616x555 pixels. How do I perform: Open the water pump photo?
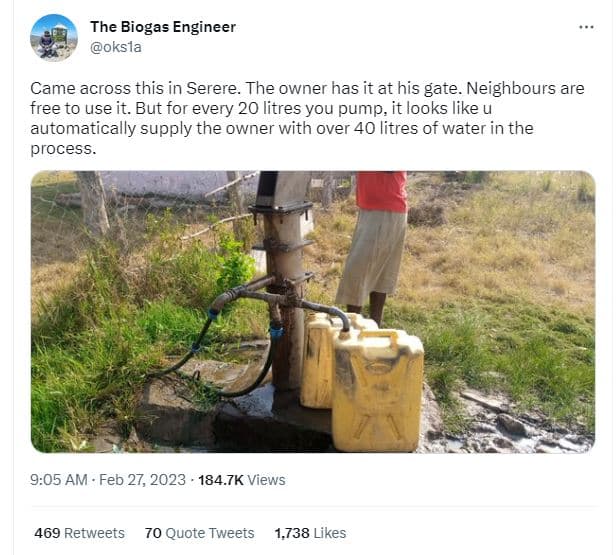click(x=313, y=311)
